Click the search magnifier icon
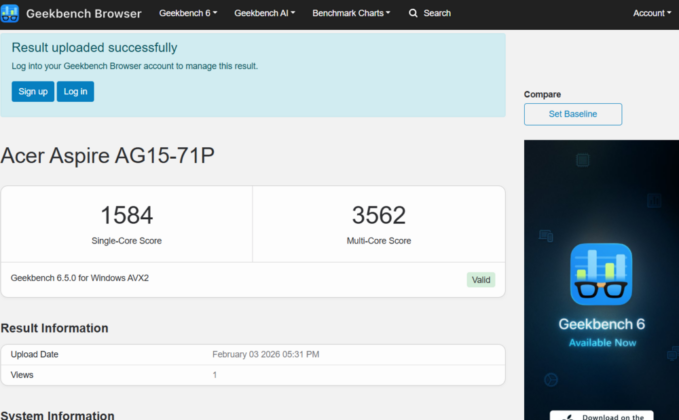679x420 pixels. pyautogui.click(x=413, y=13)
